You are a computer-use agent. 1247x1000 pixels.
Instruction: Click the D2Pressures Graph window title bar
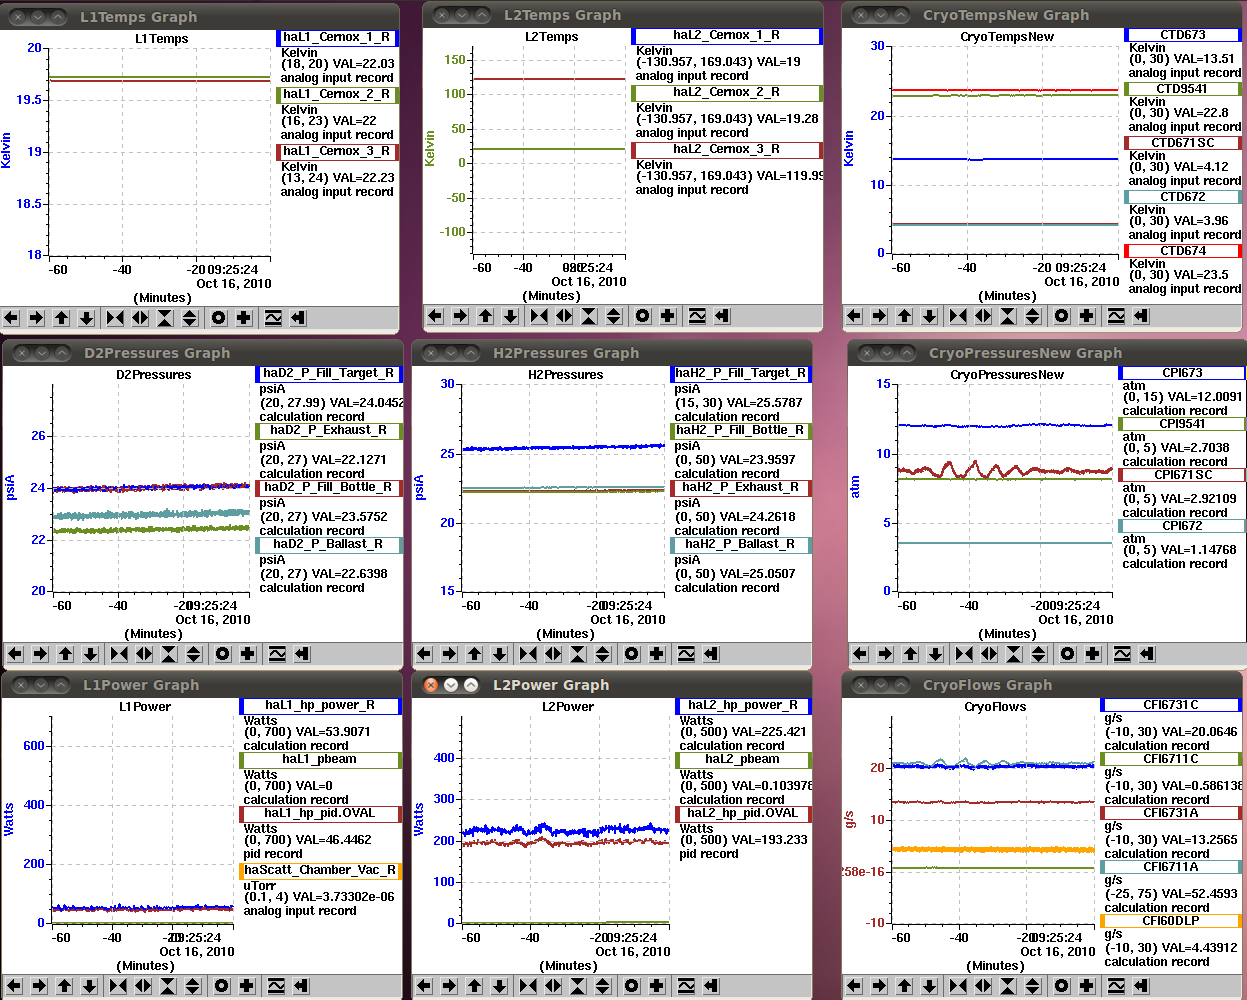click(202, 353)
